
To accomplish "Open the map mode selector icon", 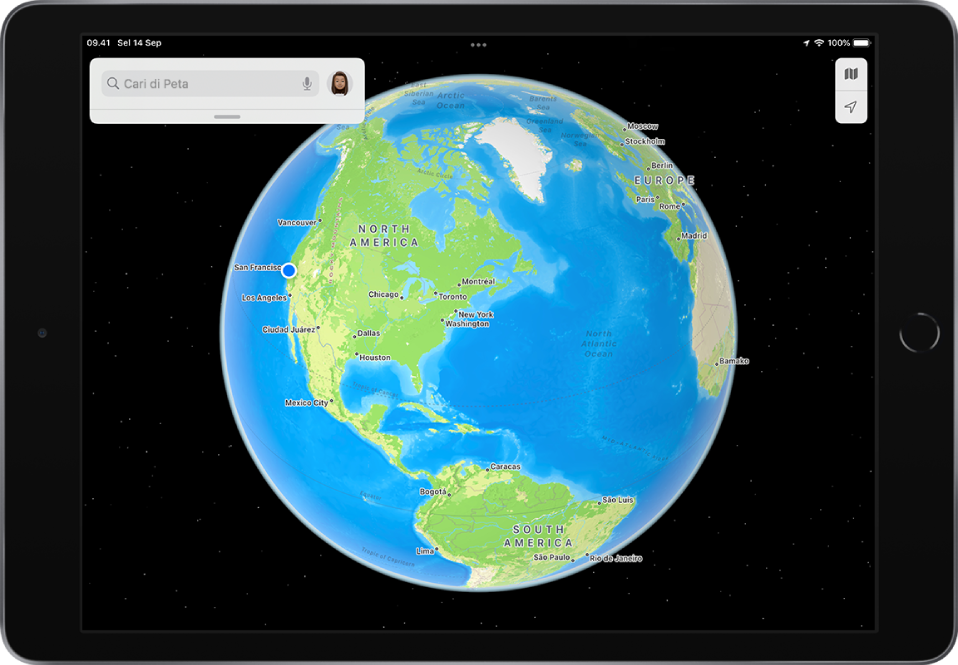I will pyautogui.click(x=850, y=74).
